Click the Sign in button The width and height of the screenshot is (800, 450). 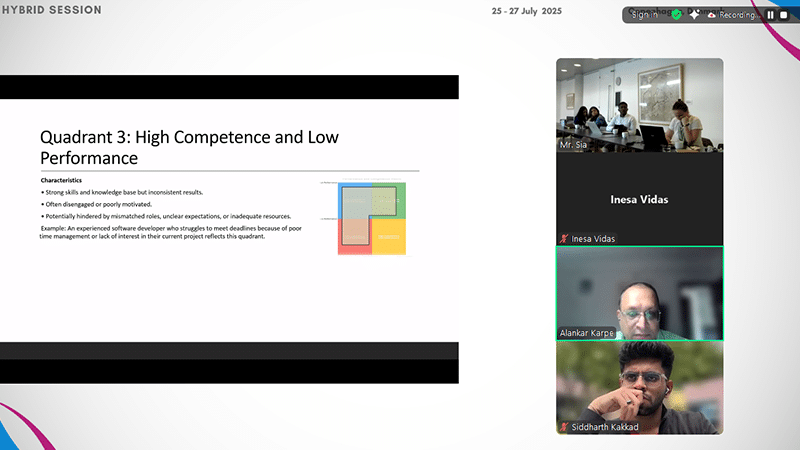point(646,15)
